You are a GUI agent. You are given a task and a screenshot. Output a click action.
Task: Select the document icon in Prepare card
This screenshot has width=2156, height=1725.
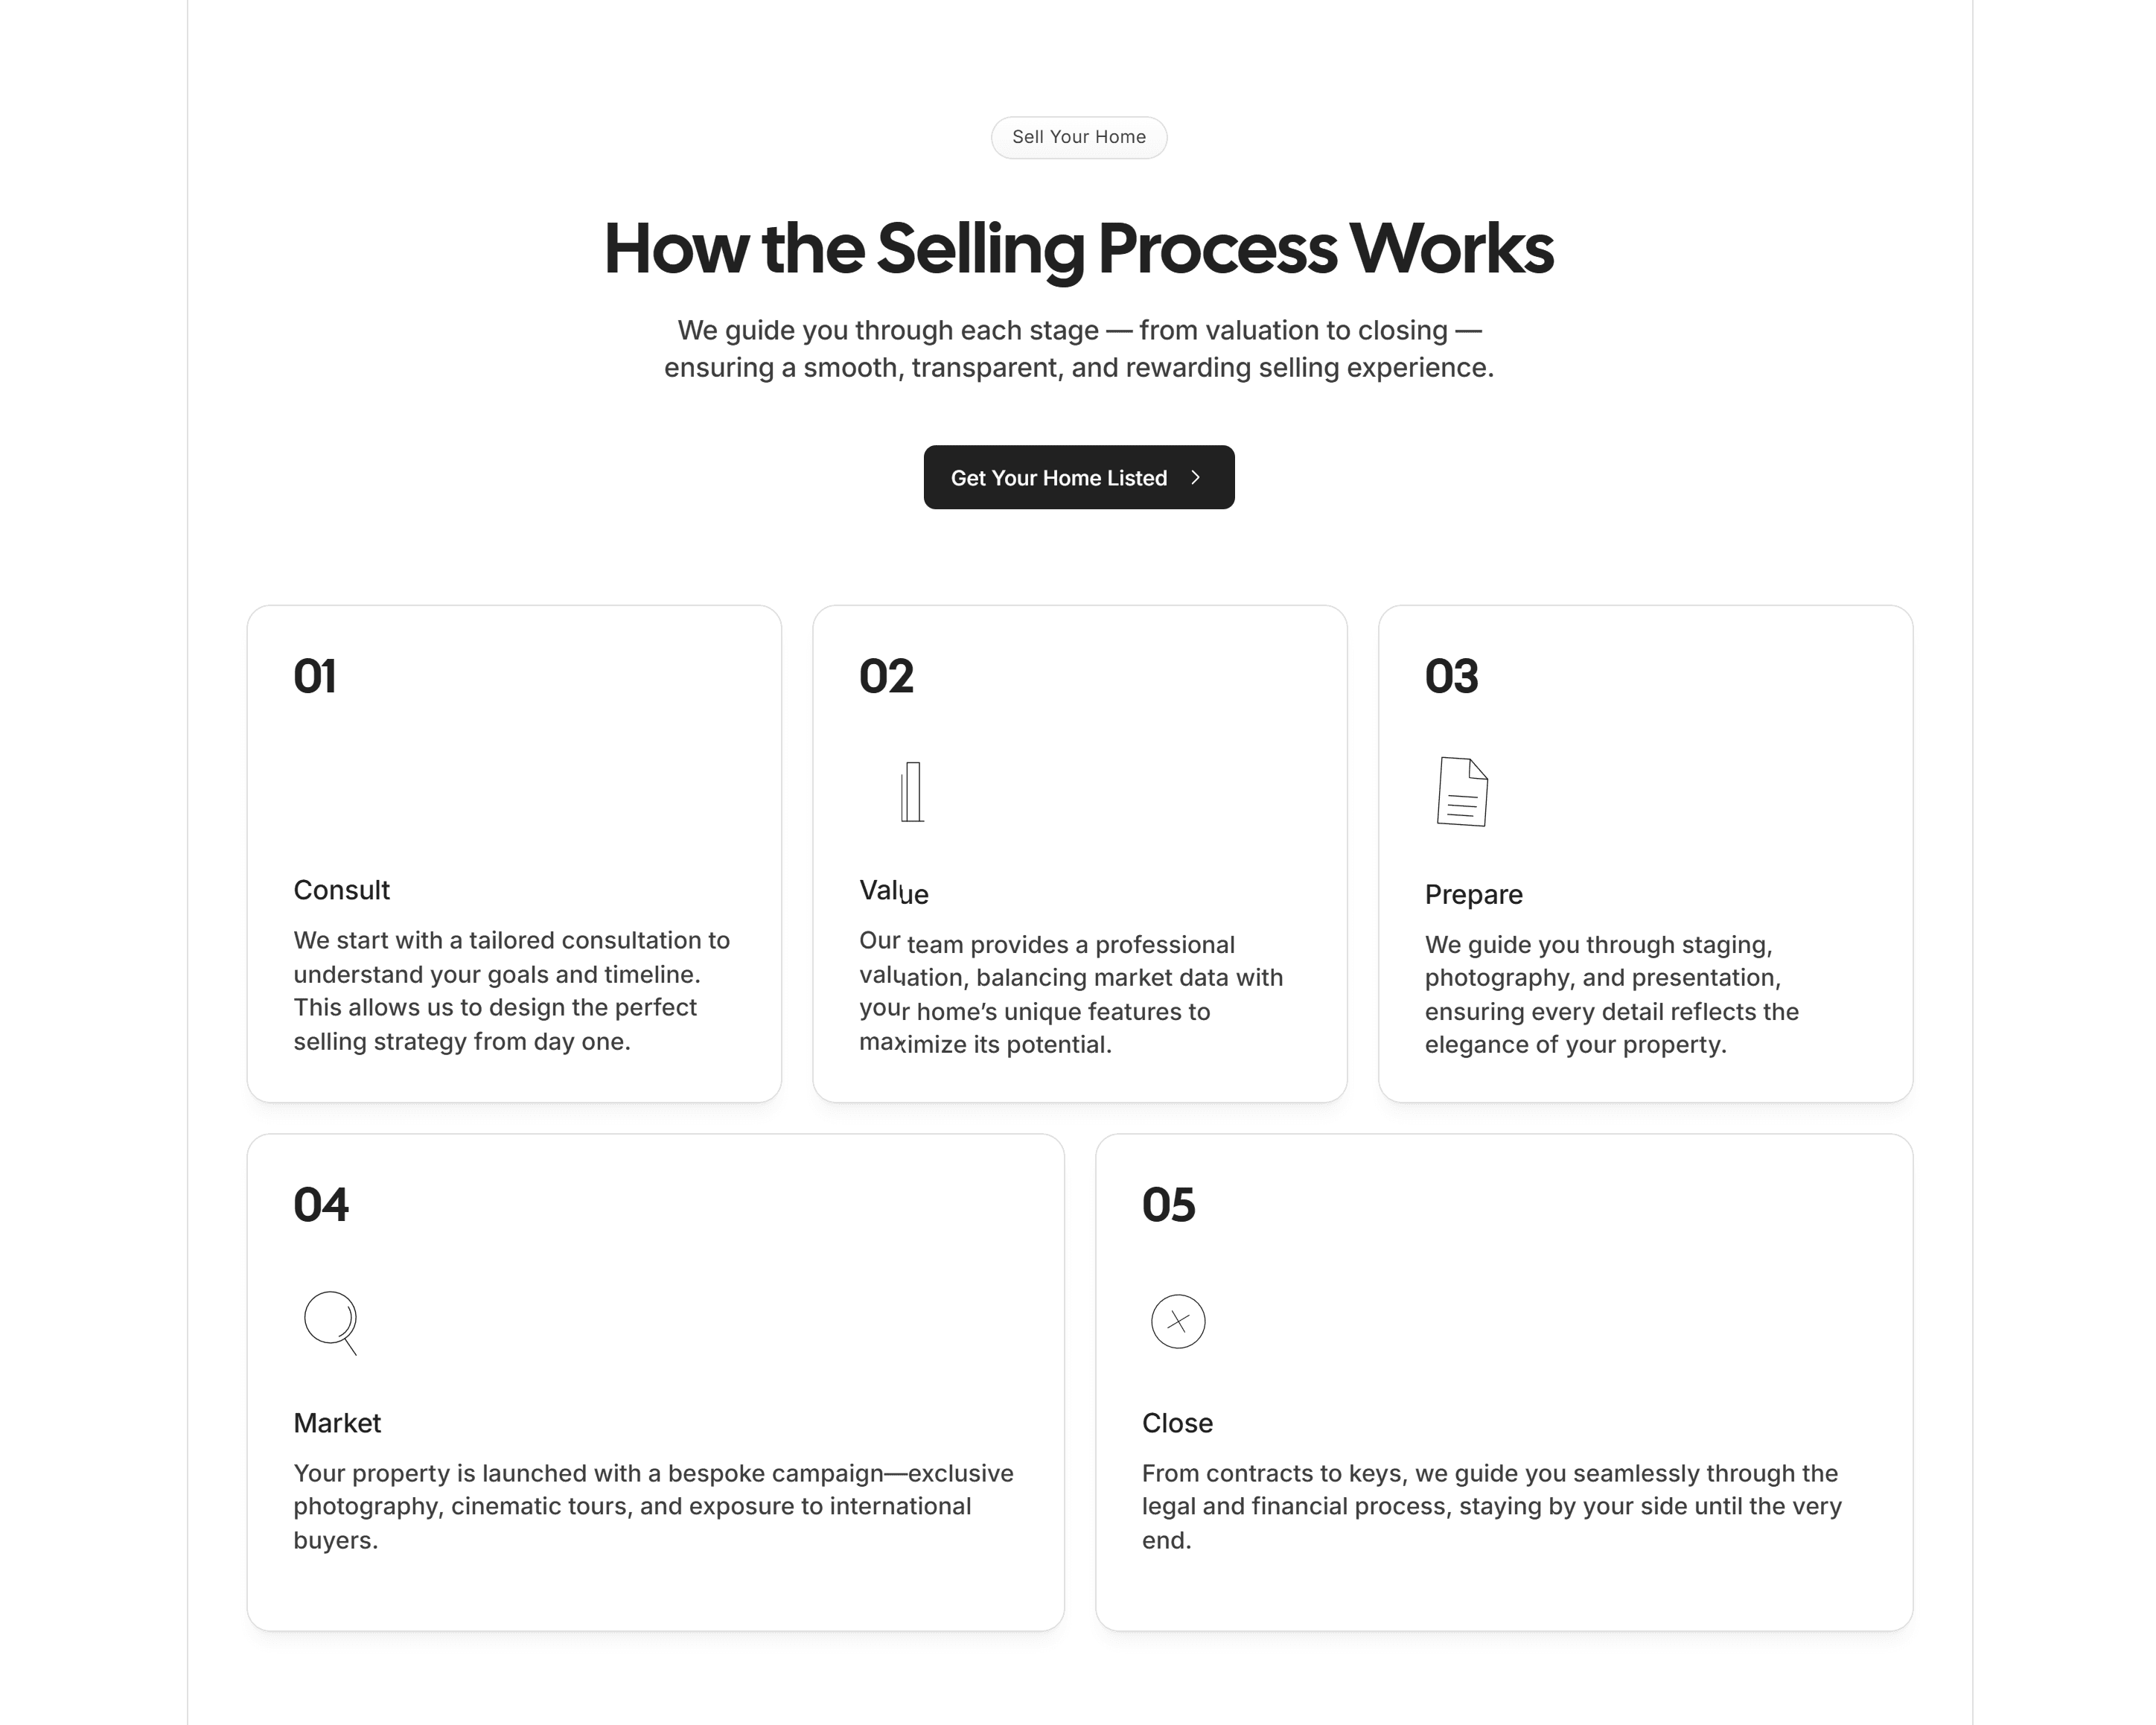tap(1462, 791)
